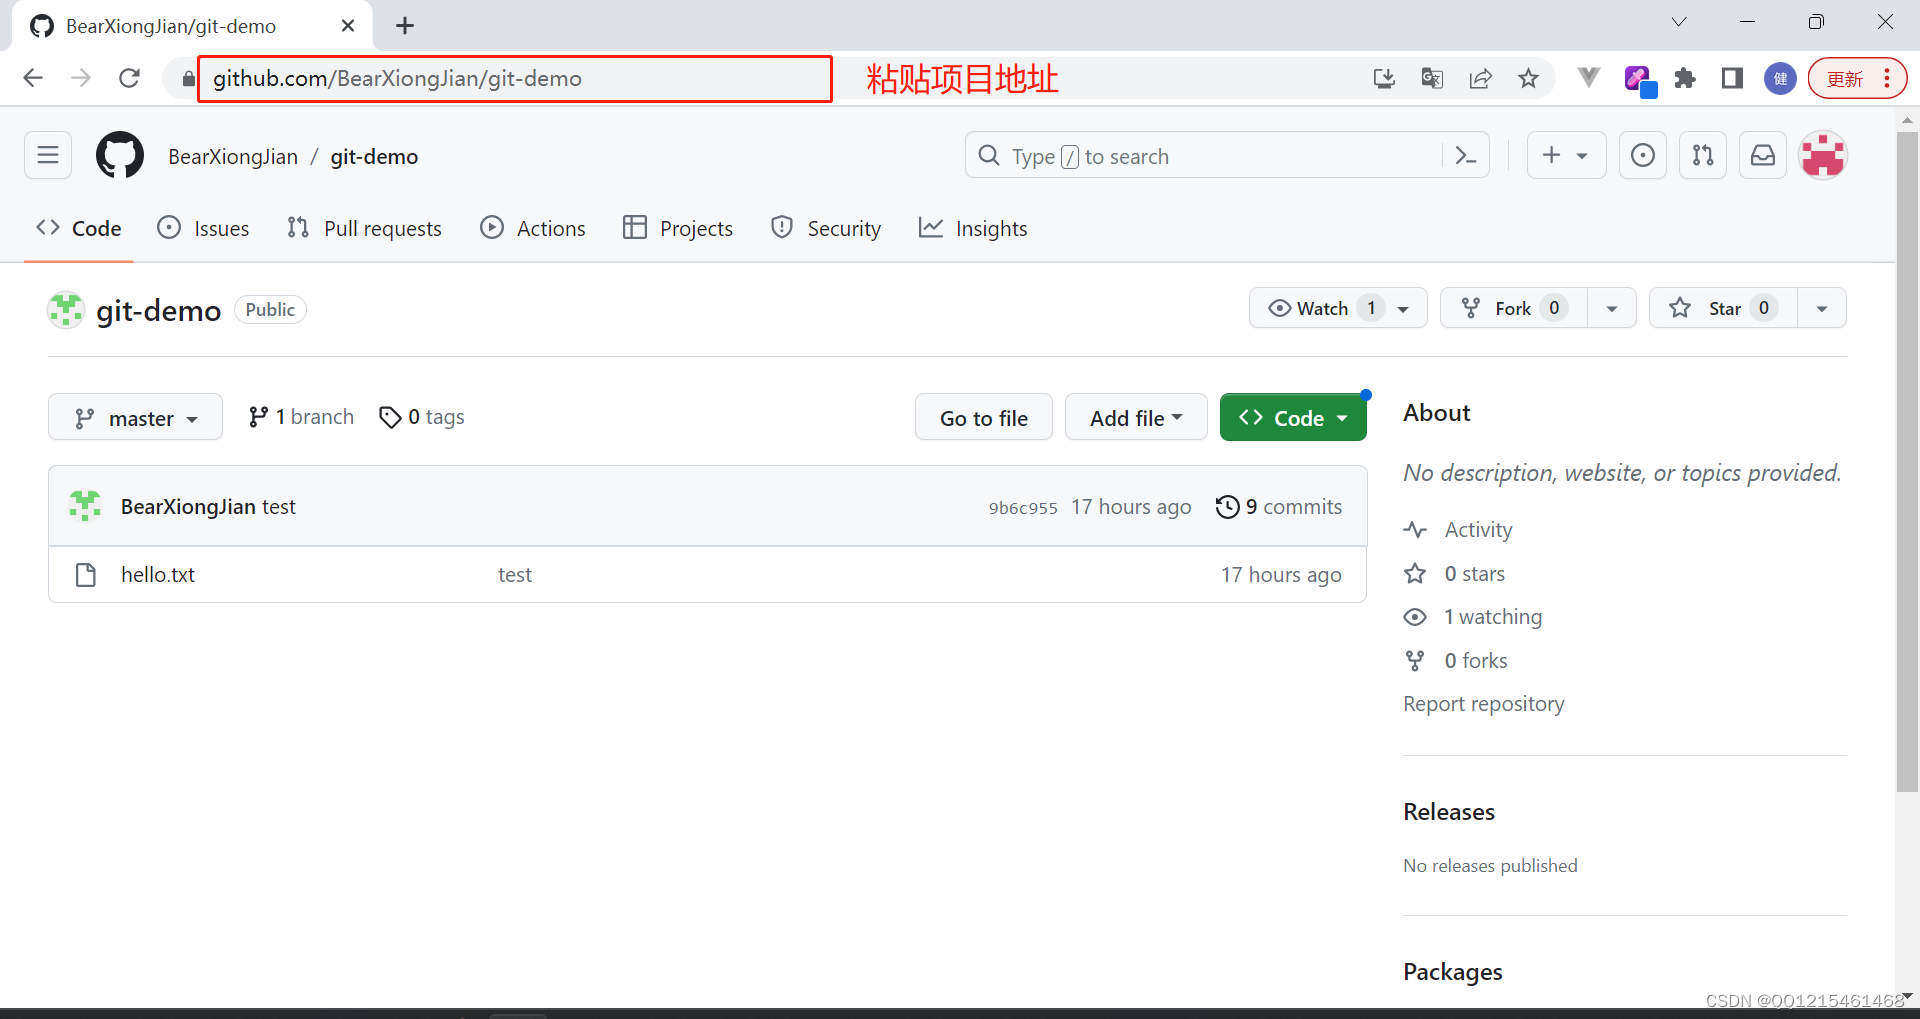Viewport: 1920px width, 1019px height.
Task: Open the Activity link in About
Action: coord(1458,530)
